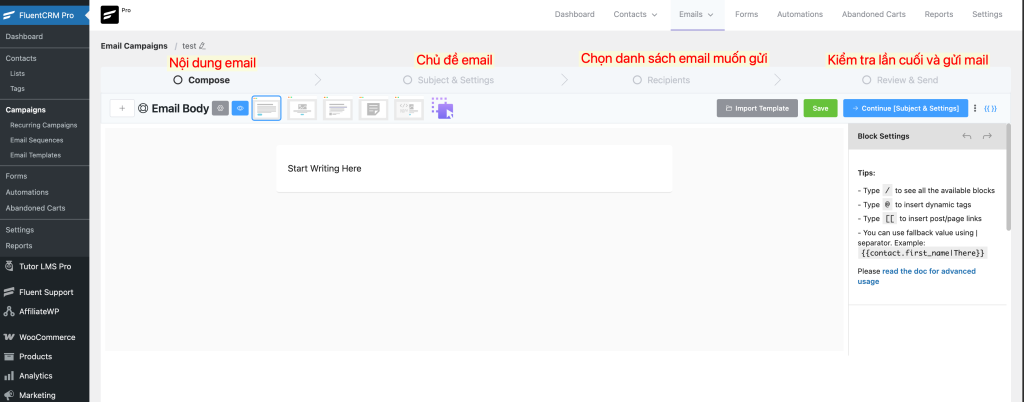1024x402 pixels.
Task: Expand the Contacts dropdown in top nav
Action: [636, 15]
